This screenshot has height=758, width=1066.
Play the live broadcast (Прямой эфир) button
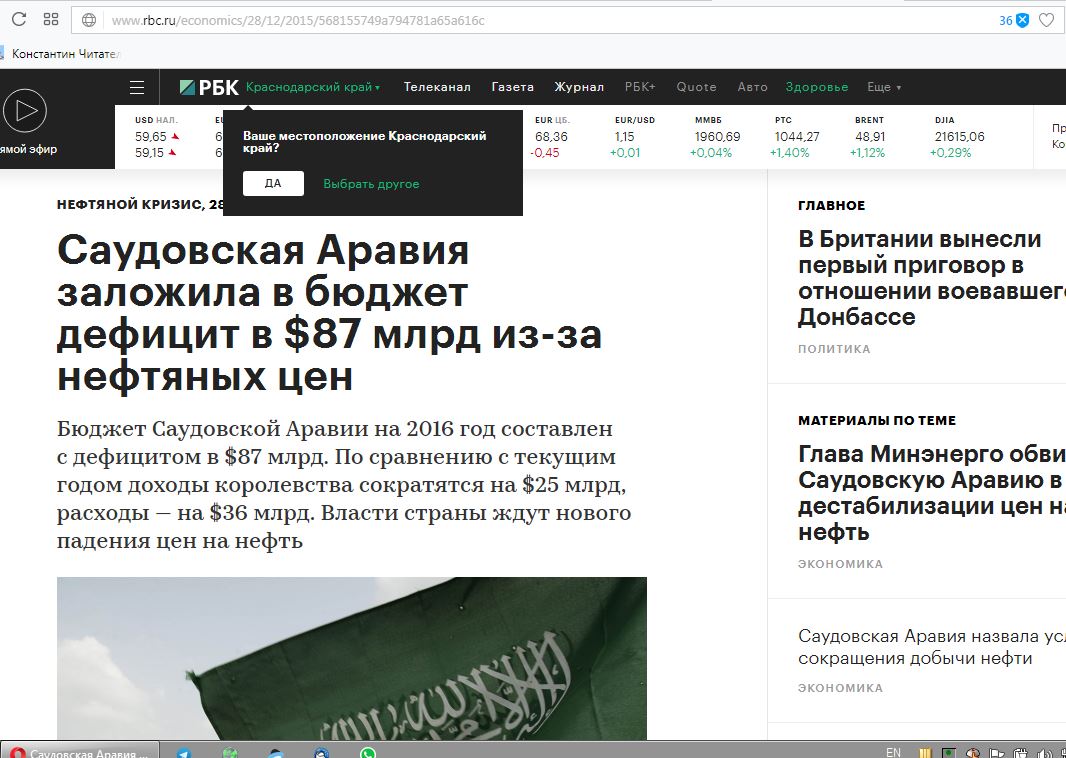[x=24, y=110]
